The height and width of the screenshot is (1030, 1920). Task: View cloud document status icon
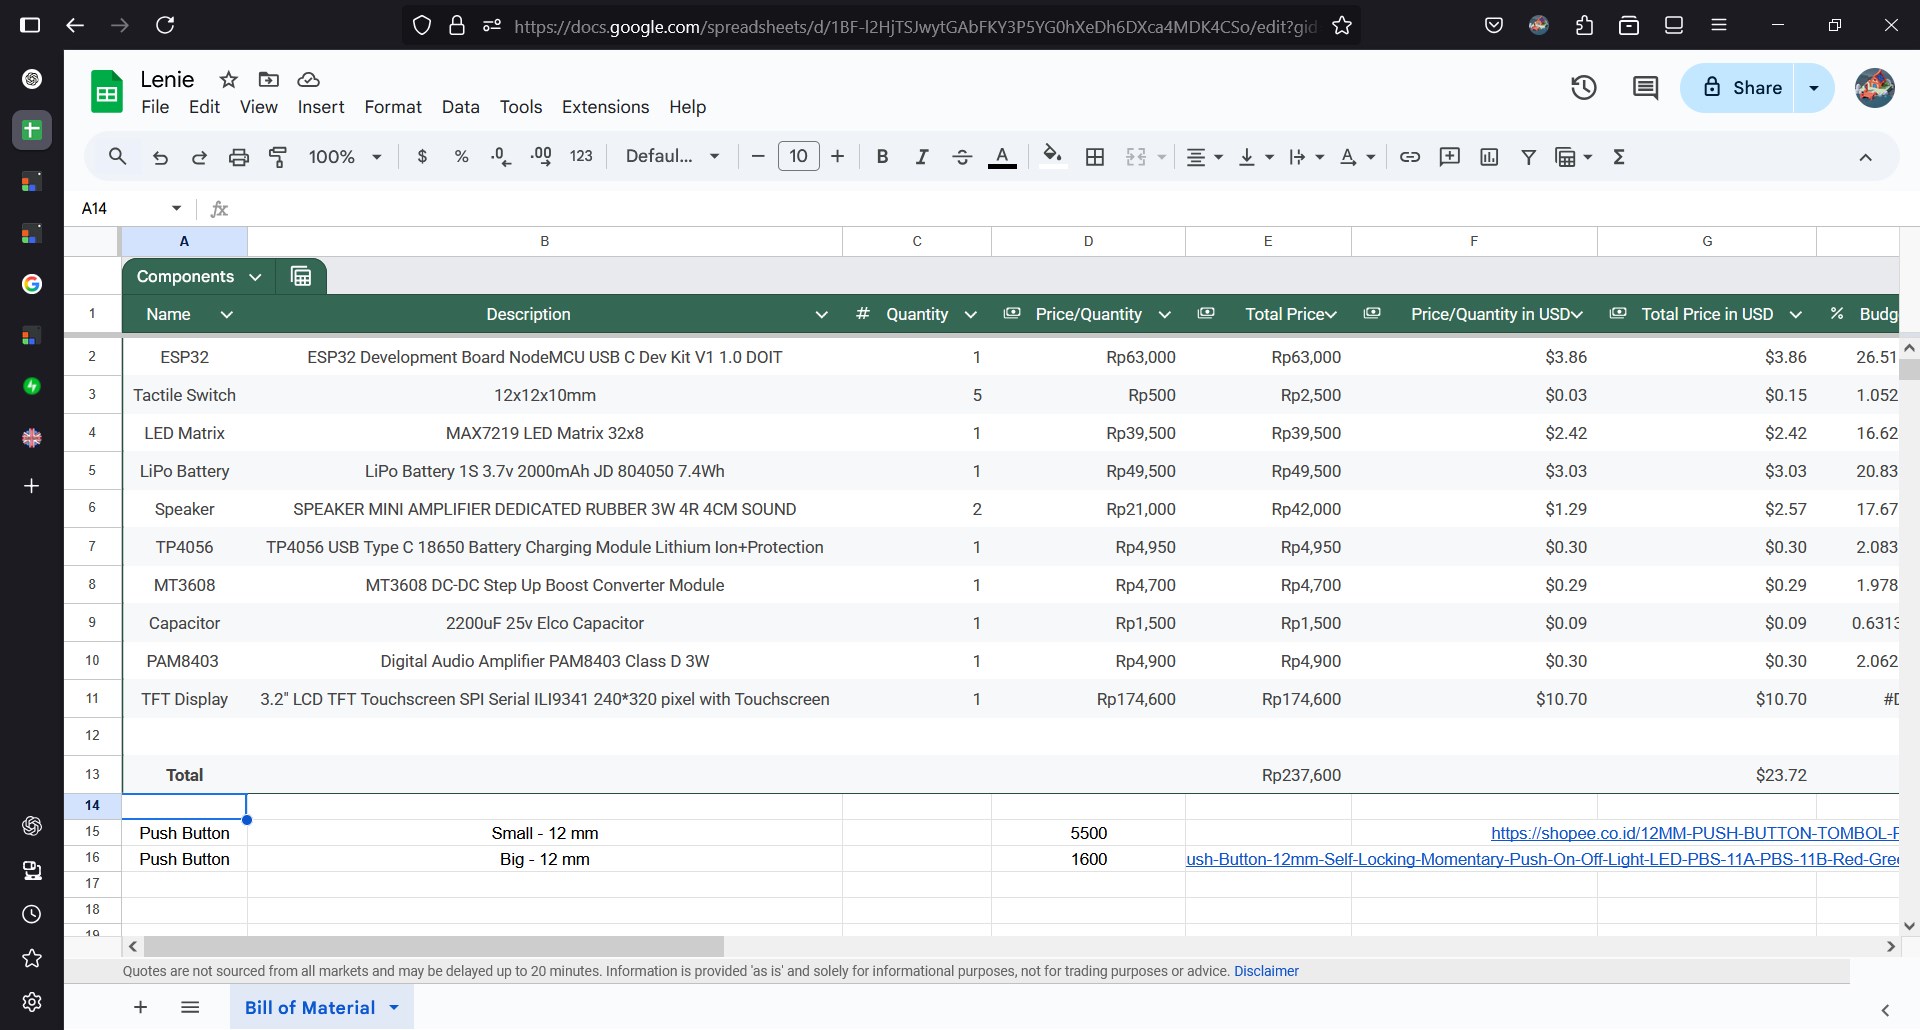tap(309, 79)
